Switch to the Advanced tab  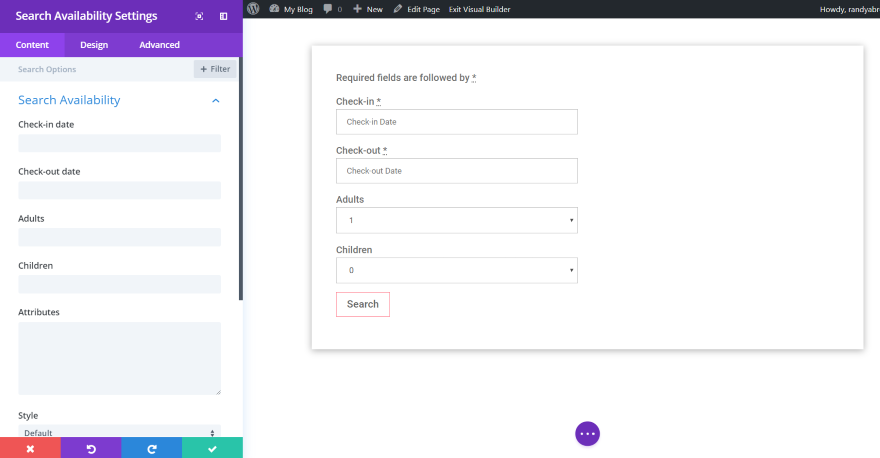pos(159,45)
